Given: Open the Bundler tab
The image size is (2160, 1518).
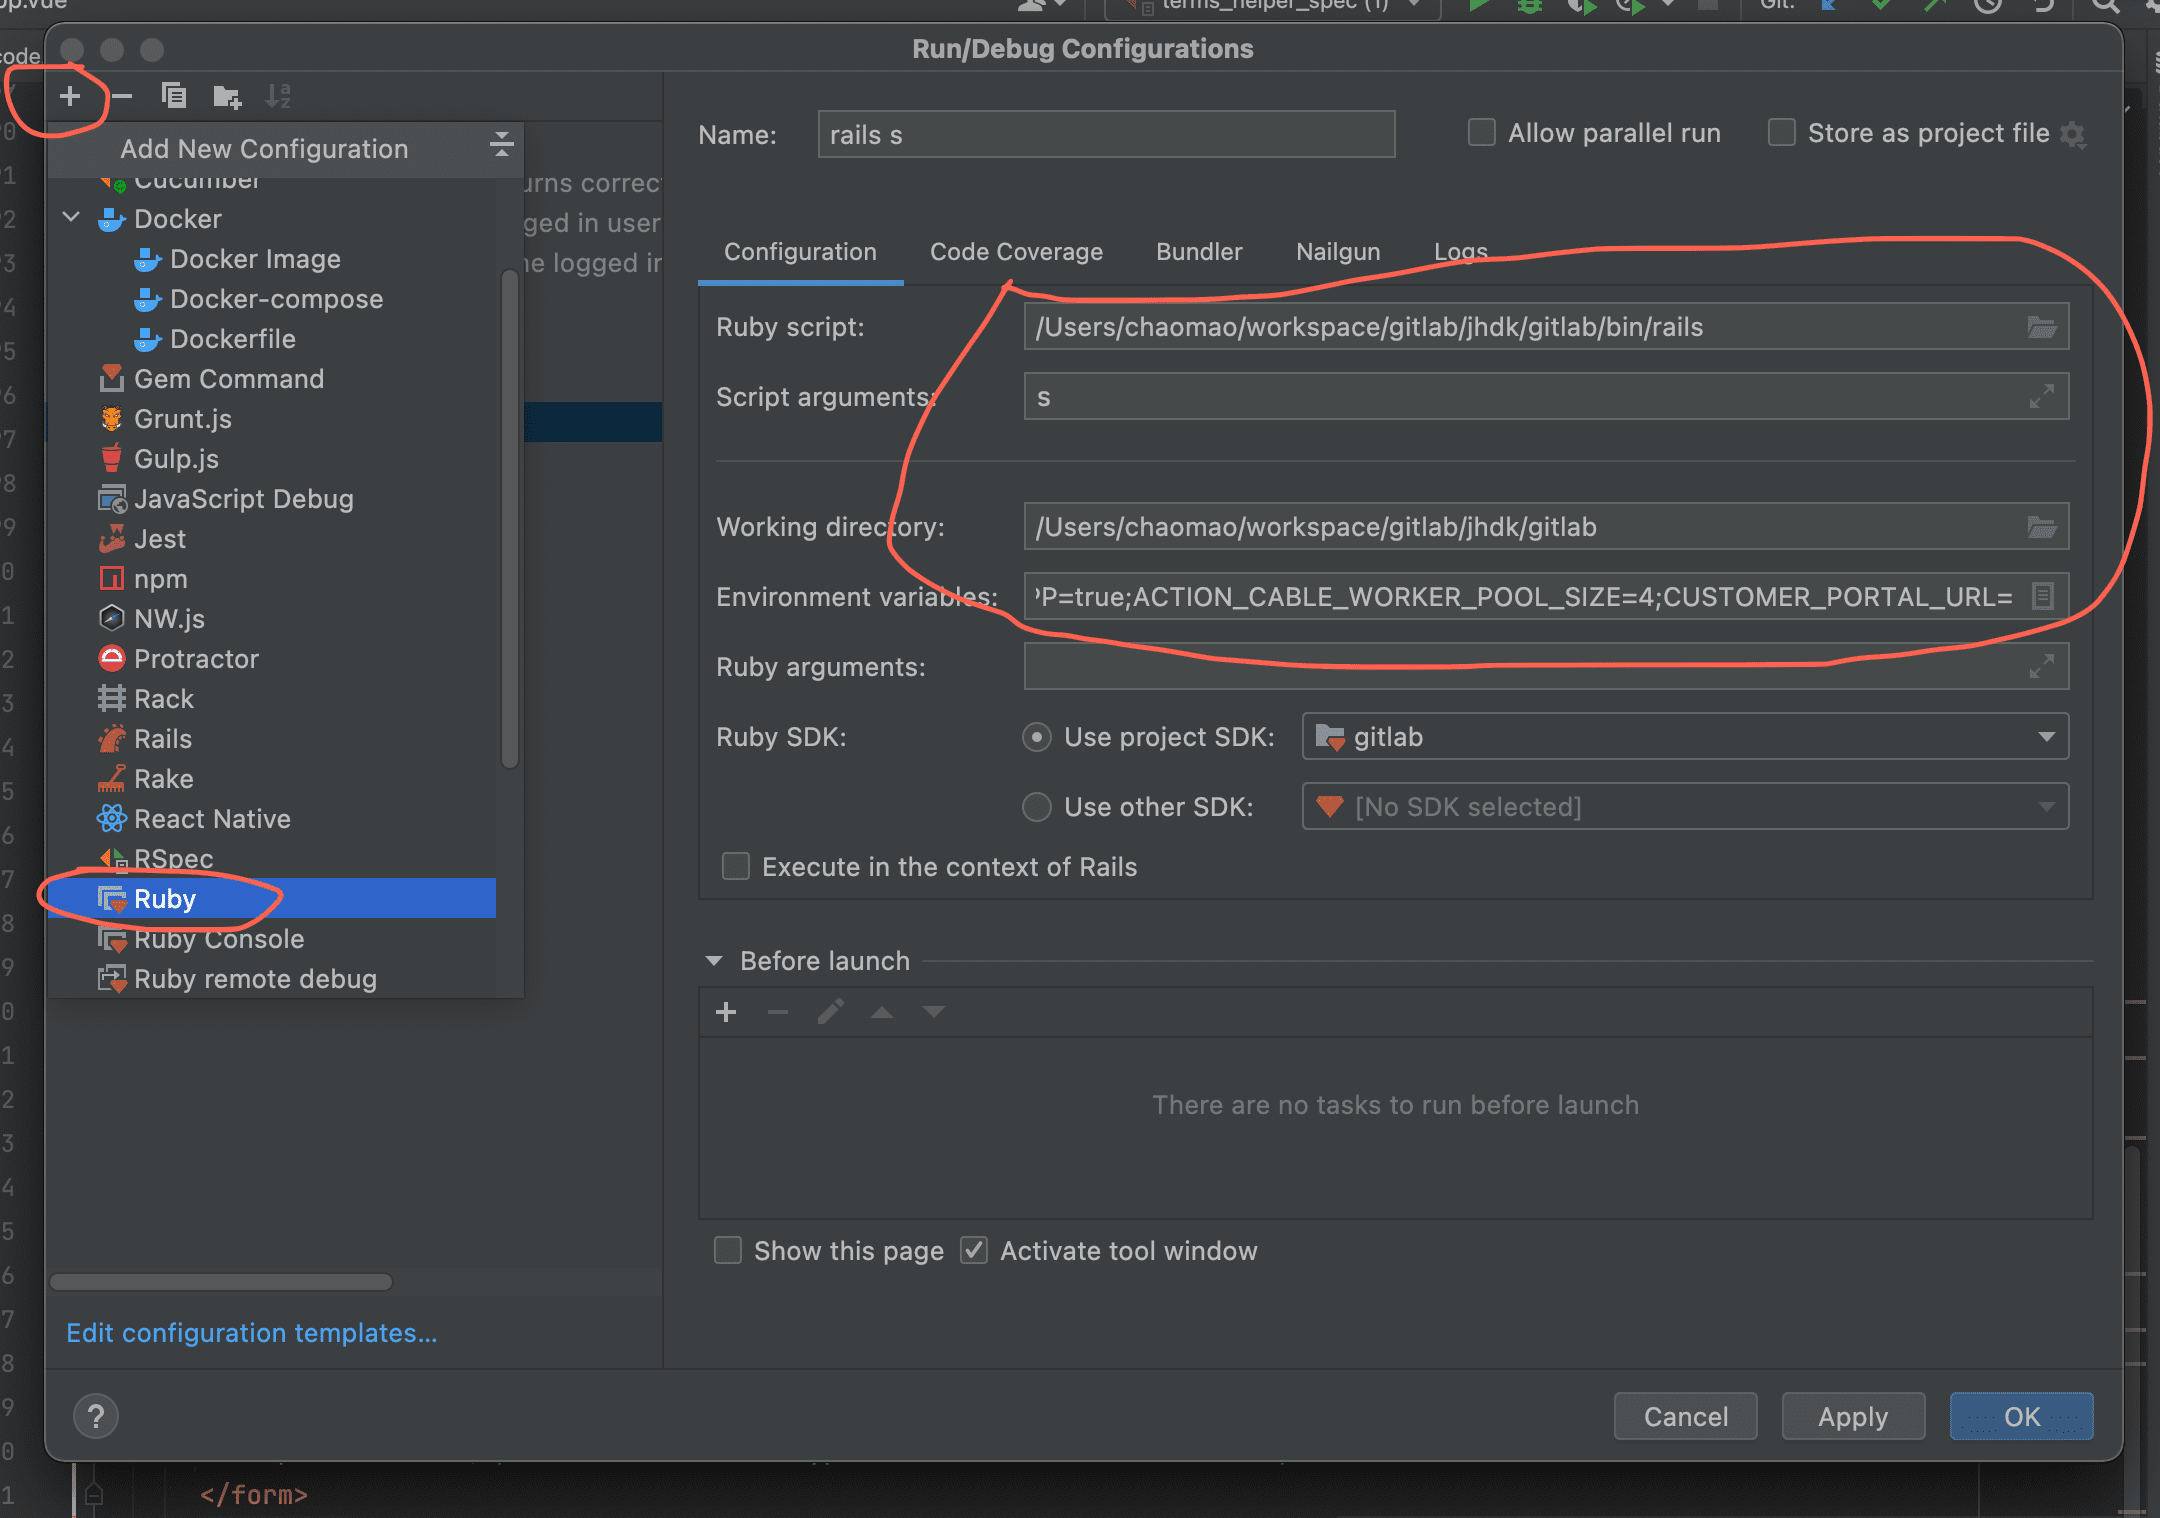Looking at the screenshot, I should point(1198,252).
